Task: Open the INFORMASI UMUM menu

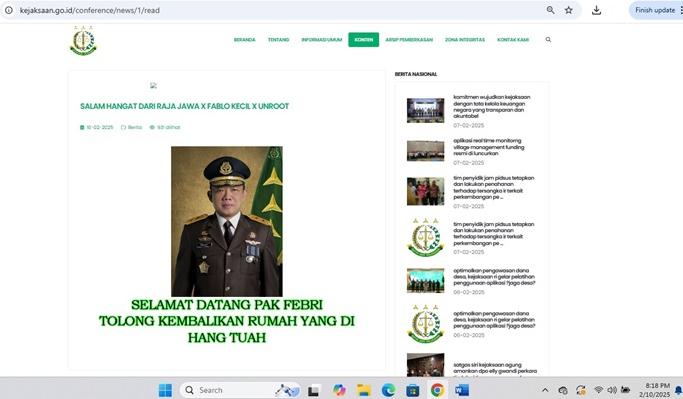Action: click(x=321, y=40)
